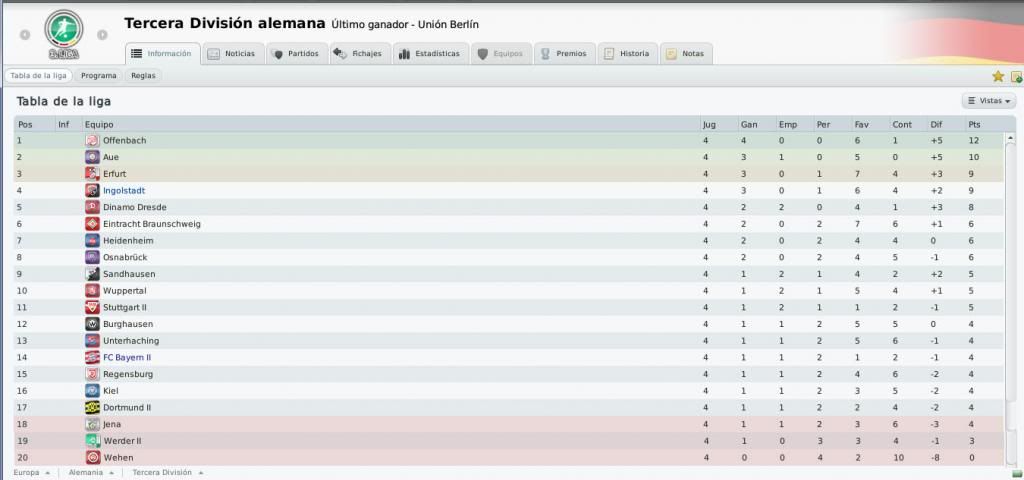Go to previous competition with left arrow

pyautogui.click(x=25, y=35)
